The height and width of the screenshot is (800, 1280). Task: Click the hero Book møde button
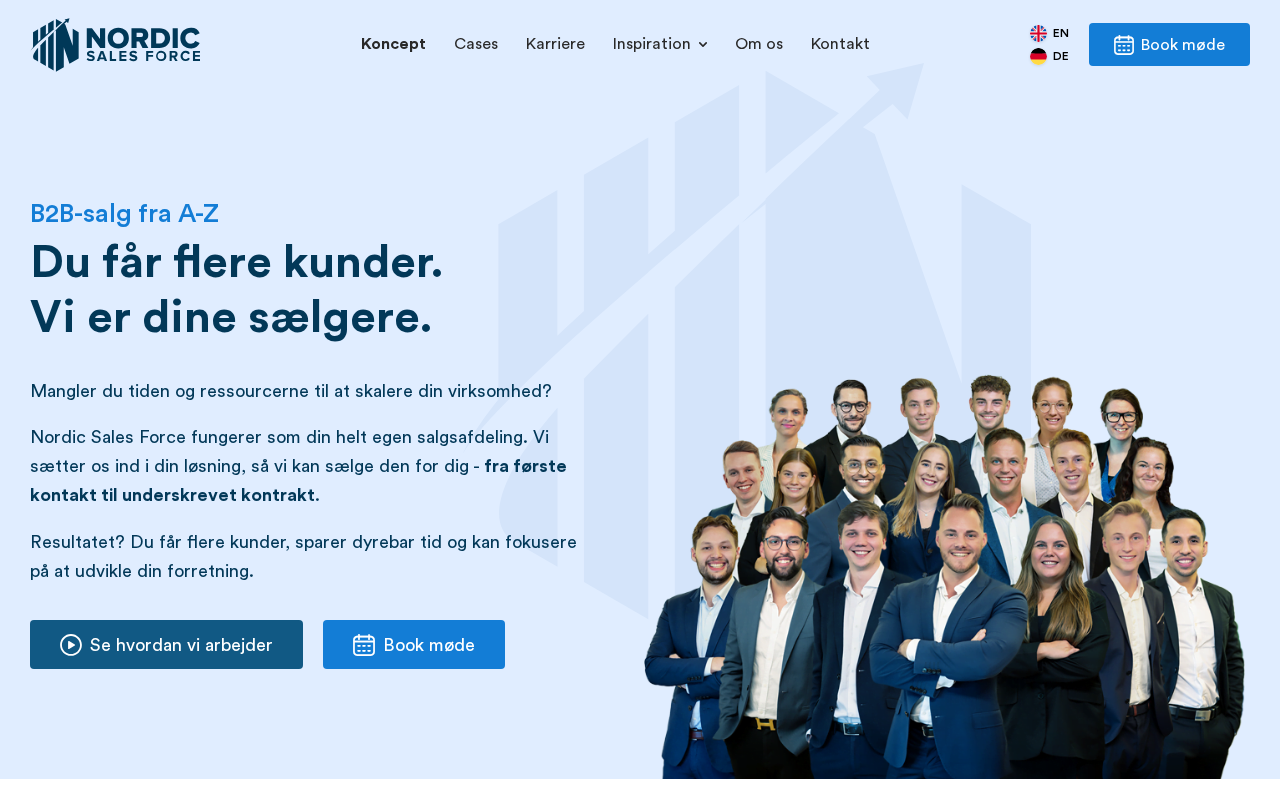point(414,645)
